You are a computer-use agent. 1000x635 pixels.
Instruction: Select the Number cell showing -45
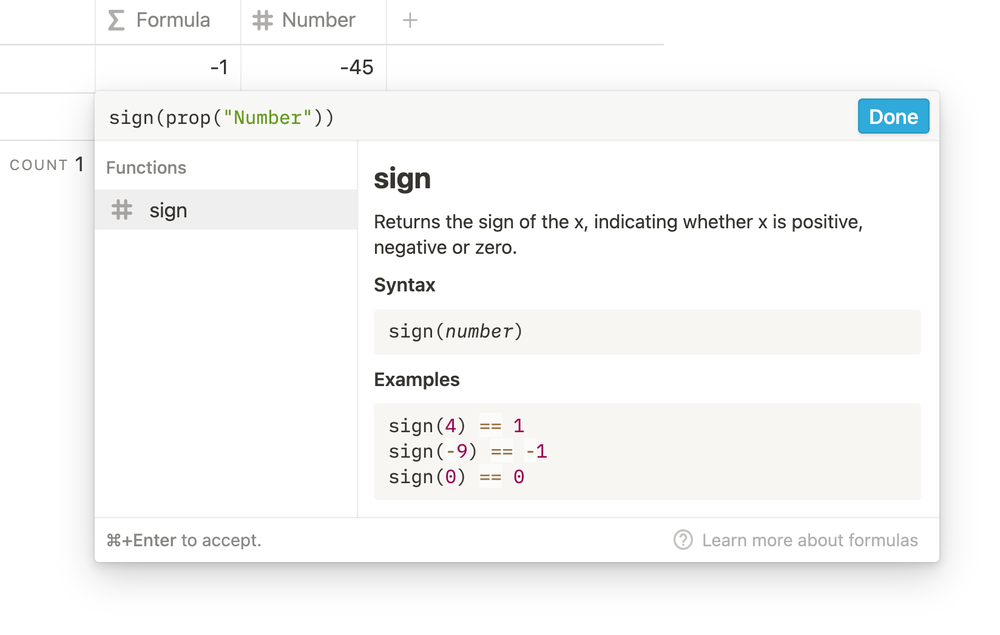tap(314, 68)
